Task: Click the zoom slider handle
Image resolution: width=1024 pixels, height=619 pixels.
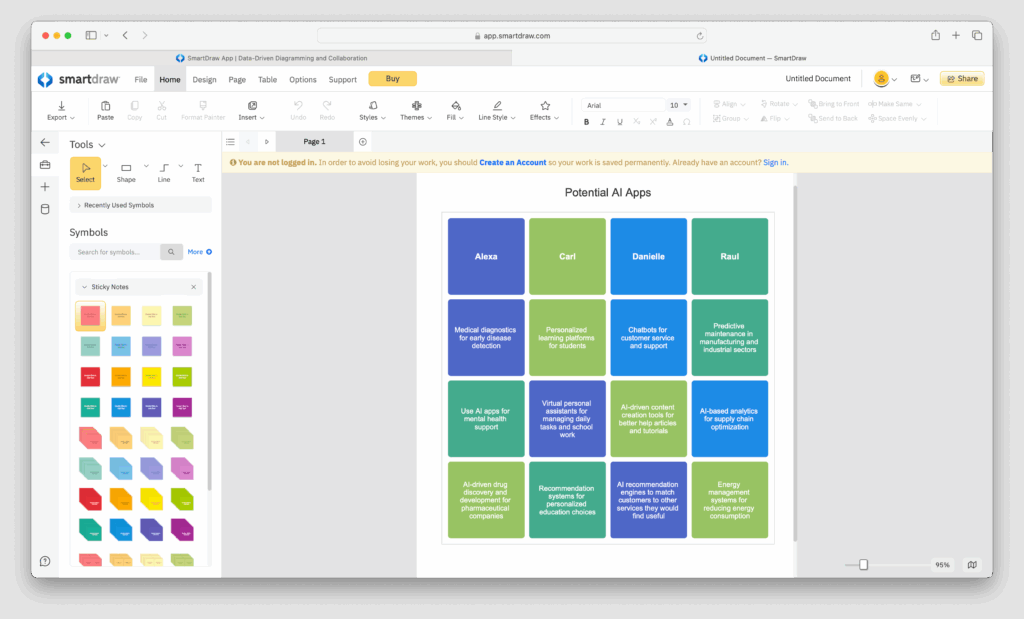Action: click(864, 565)
